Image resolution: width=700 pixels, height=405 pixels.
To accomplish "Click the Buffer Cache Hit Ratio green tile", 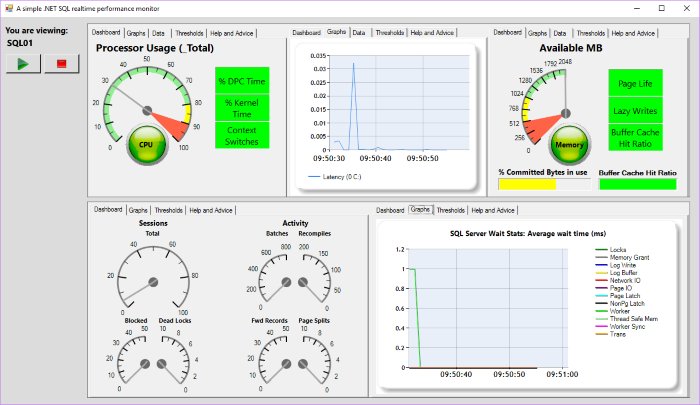I will [635, 138].
